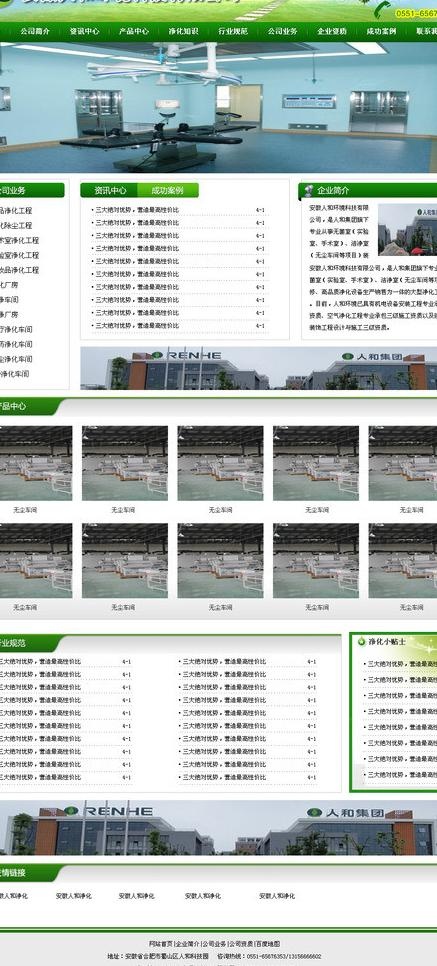437x966 pixels.
Task: Click 公司业务 link in the footer
Action: point(214,944)
